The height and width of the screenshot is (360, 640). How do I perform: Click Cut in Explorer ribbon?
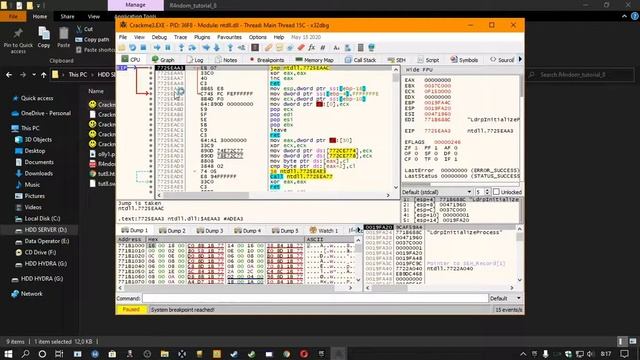tap(84, 29)
